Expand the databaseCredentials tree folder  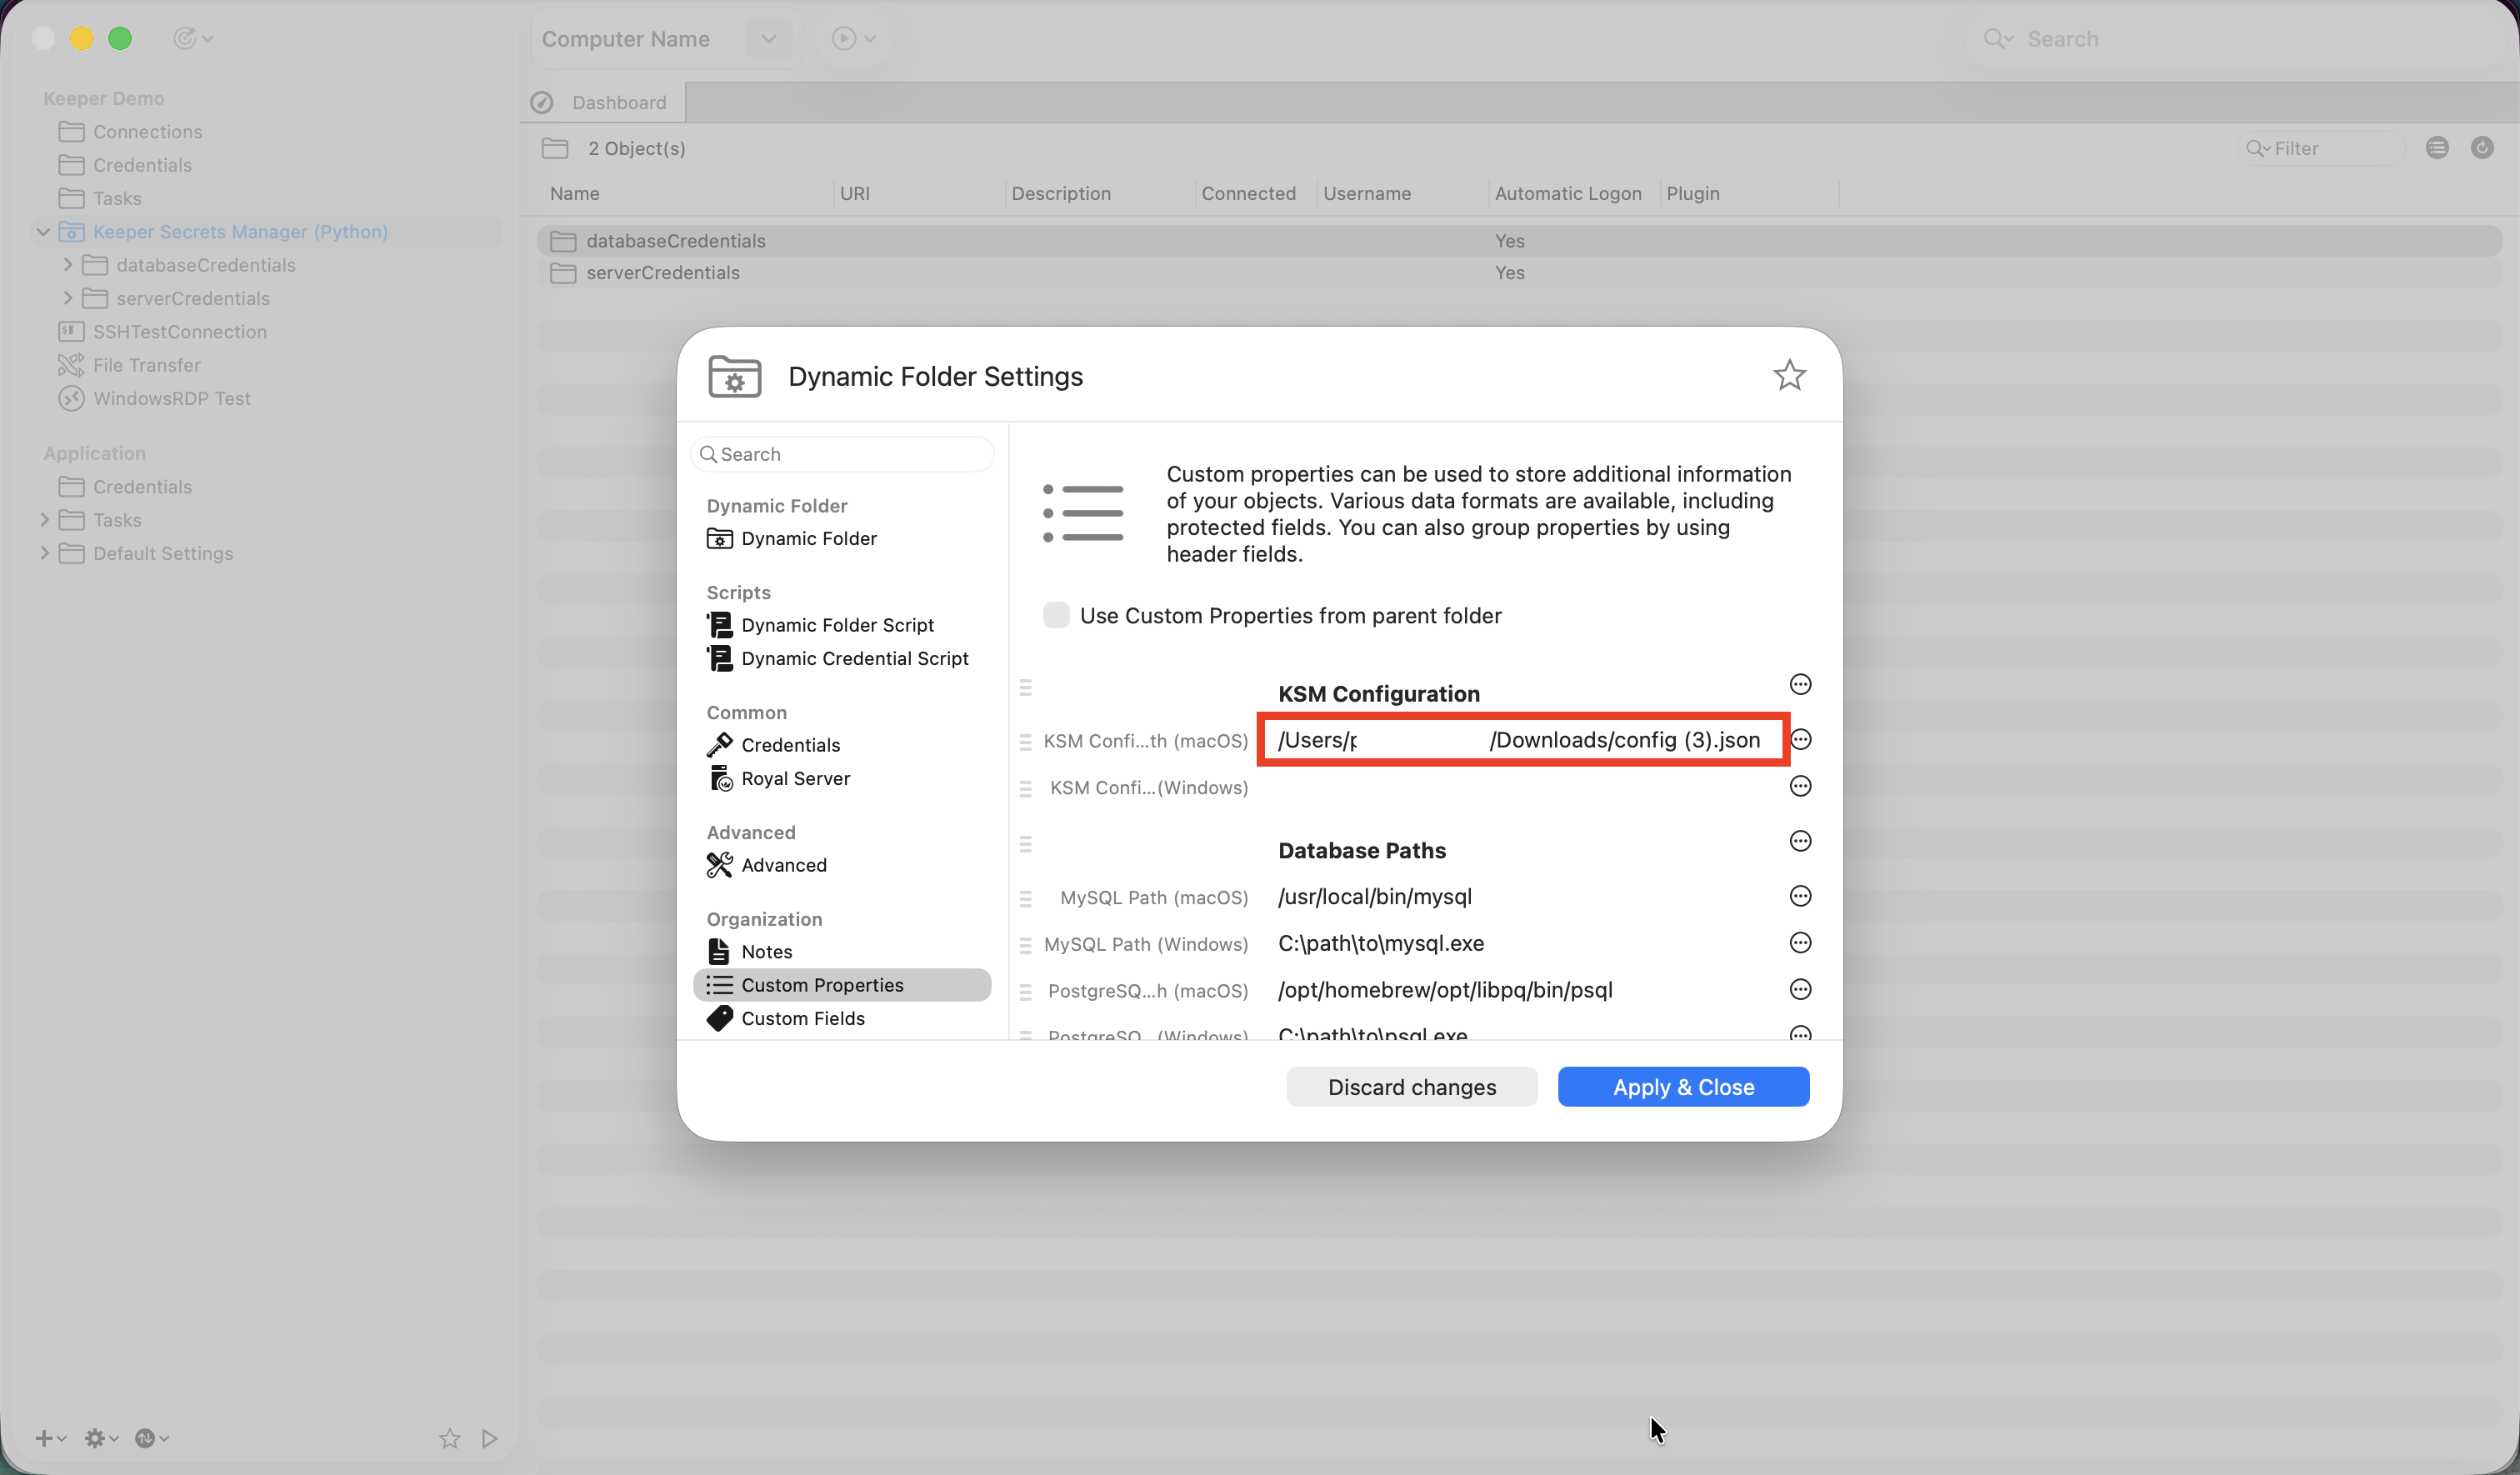point(68,265)
